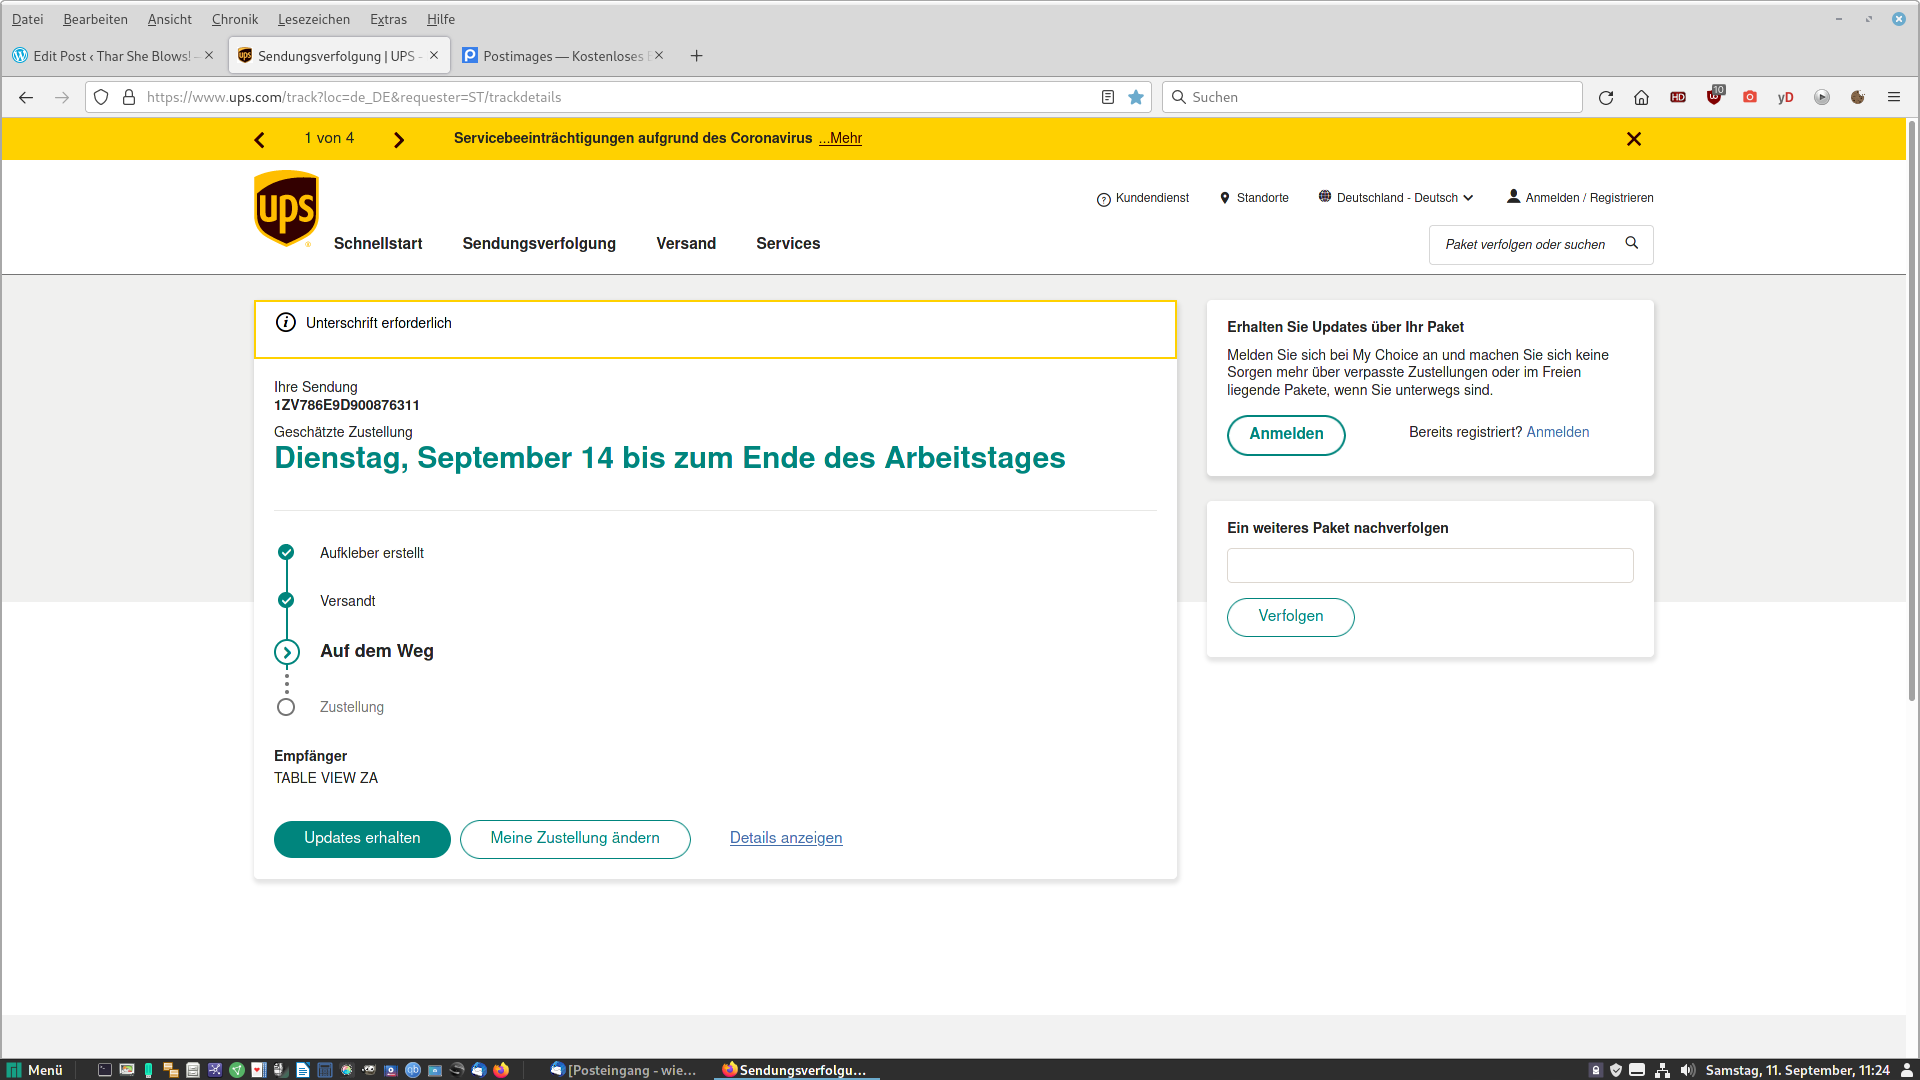
Task: Open Sendungsverfolgung navigation item
Action: [539, 244]
